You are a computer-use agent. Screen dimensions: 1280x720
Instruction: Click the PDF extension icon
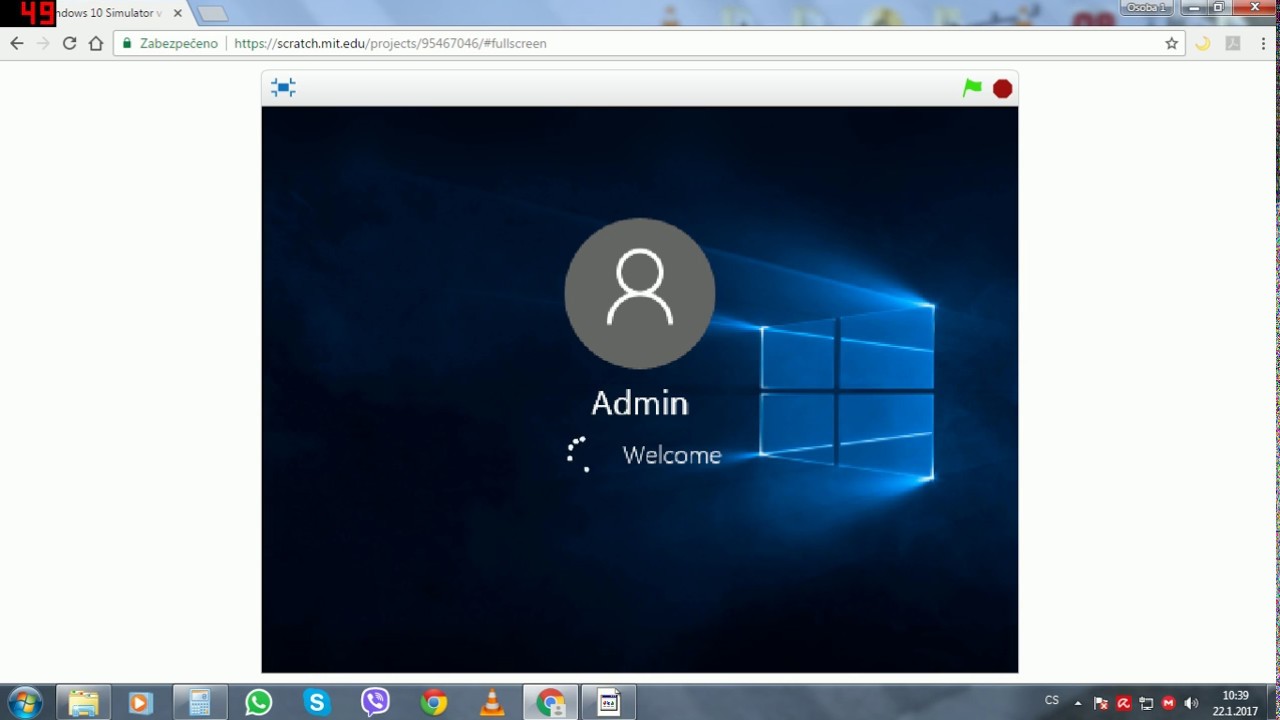click(1233, 43)
